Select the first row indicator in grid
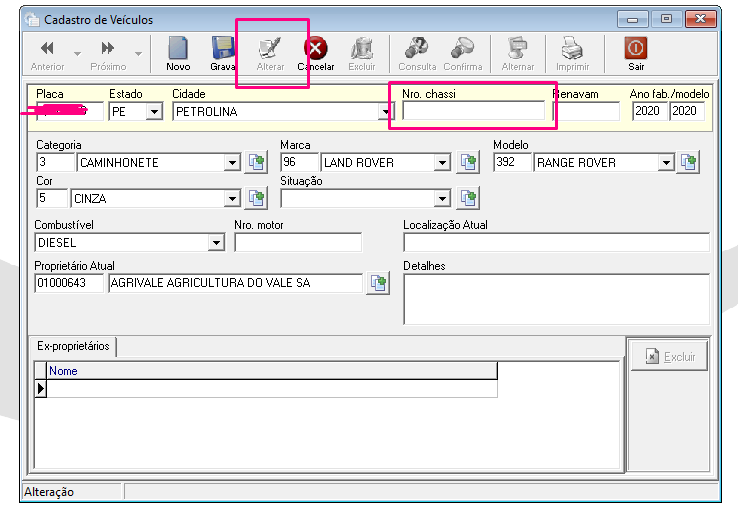This screenshot has height=505, width=738. tap(40, 389)
